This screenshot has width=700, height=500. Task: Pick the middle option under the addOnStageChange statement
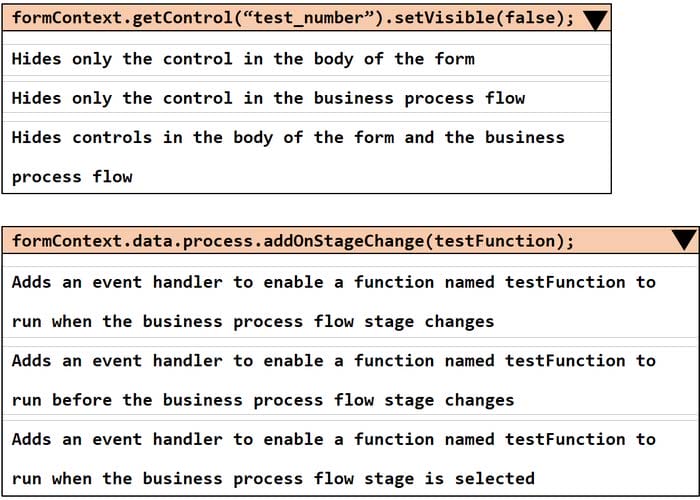click(x=333, y=380)
